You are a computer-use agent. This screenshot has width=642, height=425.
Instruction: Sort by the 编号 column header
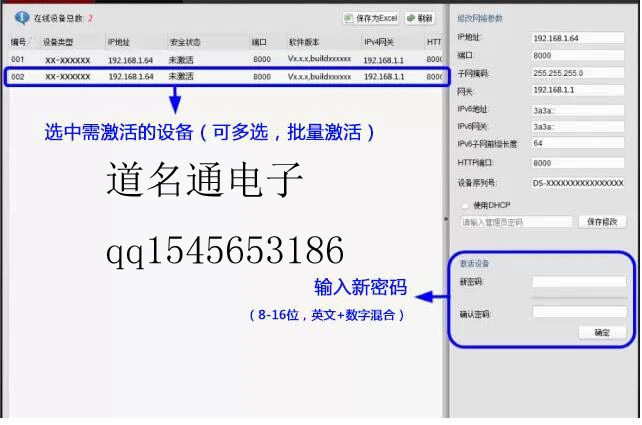pos(21,42)
